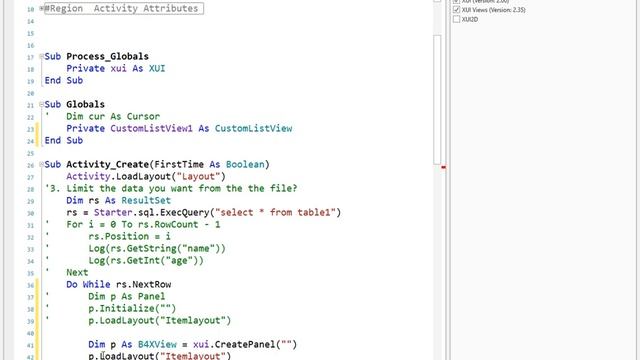640x360 pixels.
Task: Click the commented 'Dim cur As Cursor' line
Action: [x=113, y=116]
